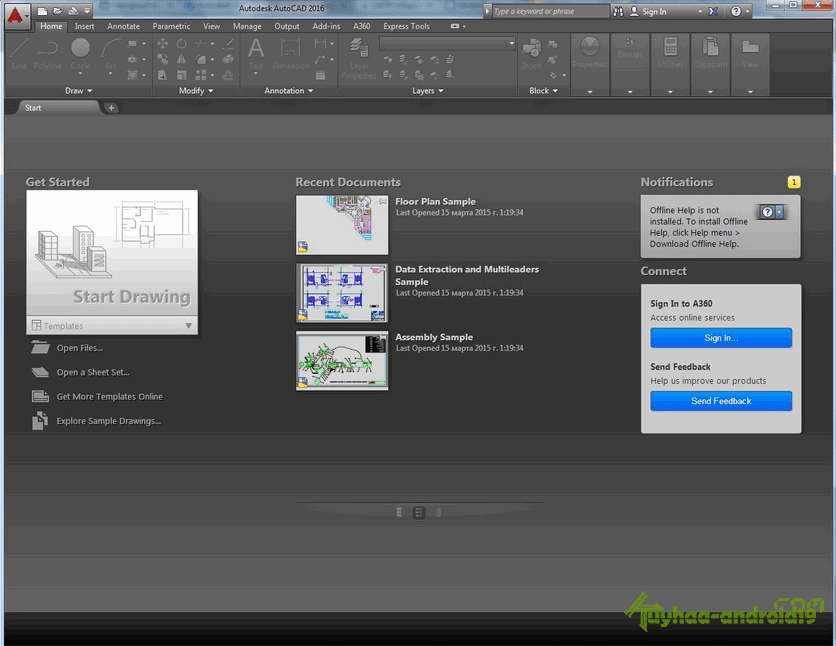The image size is (836, 646).
Task: Switch to the View ribbon tab
Action: (x=211, y=26)
